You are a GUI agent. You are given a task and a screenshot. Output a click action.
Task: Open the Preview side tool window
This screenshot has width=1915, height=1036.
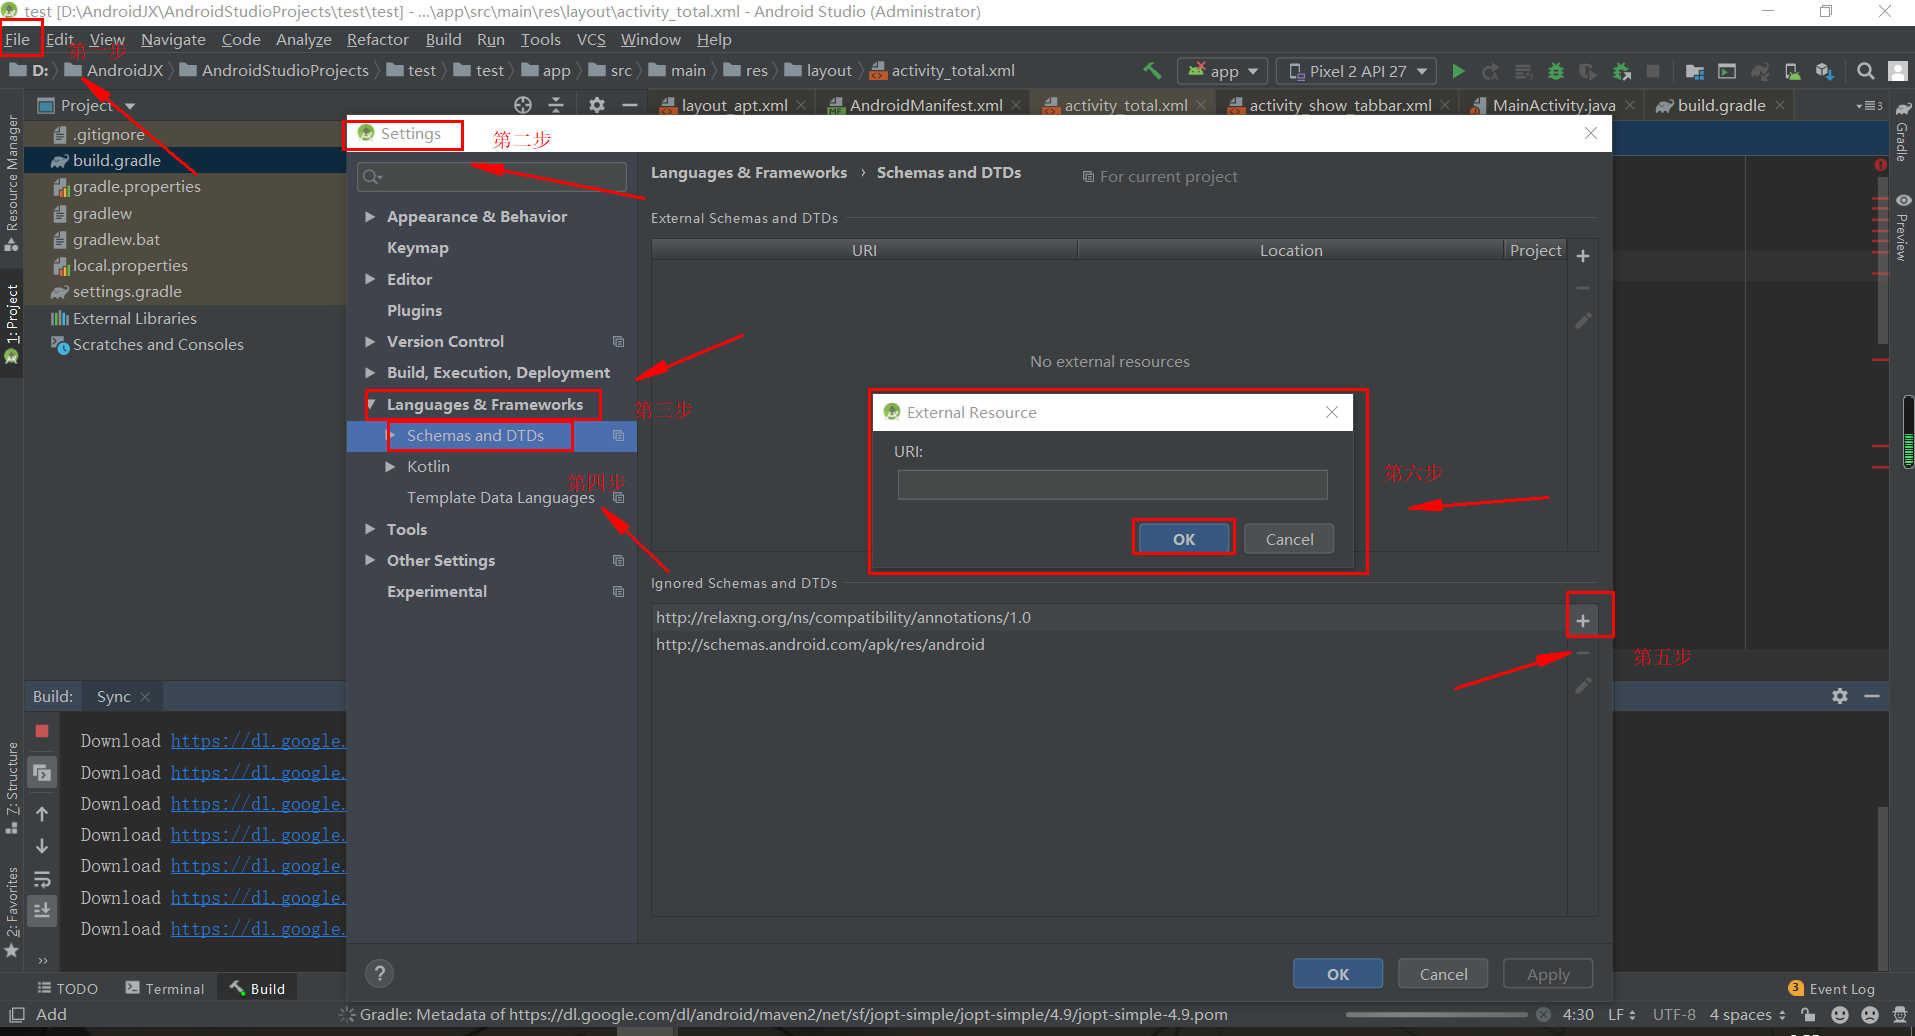pos(1902,228)
